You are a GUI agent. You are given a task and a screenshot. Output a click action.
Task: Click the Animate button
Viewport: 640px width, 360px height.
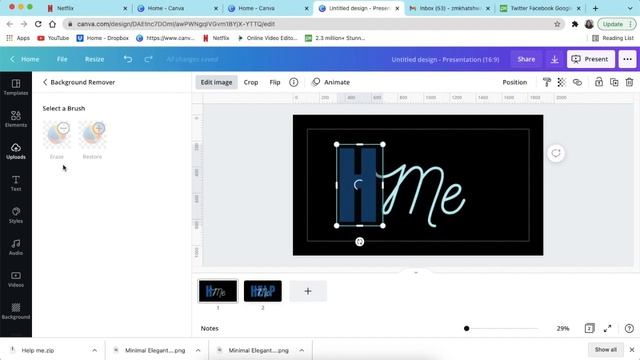(331, 82)
